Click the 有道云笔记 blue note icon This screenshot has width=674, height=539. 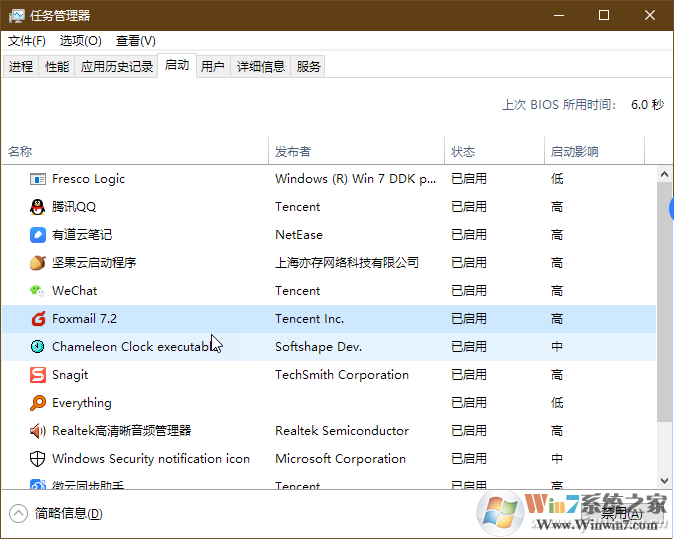(x=38, y=235)
